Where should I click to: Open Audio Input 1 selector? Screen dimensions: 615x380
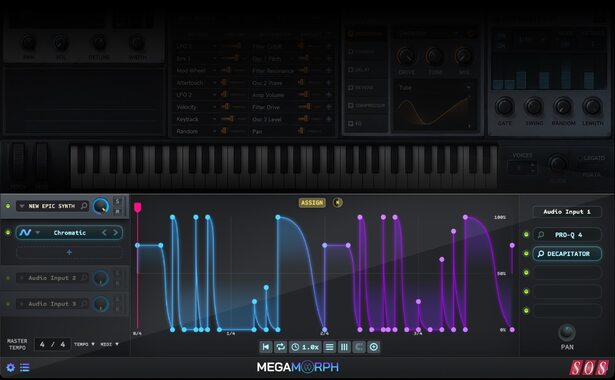567,212
